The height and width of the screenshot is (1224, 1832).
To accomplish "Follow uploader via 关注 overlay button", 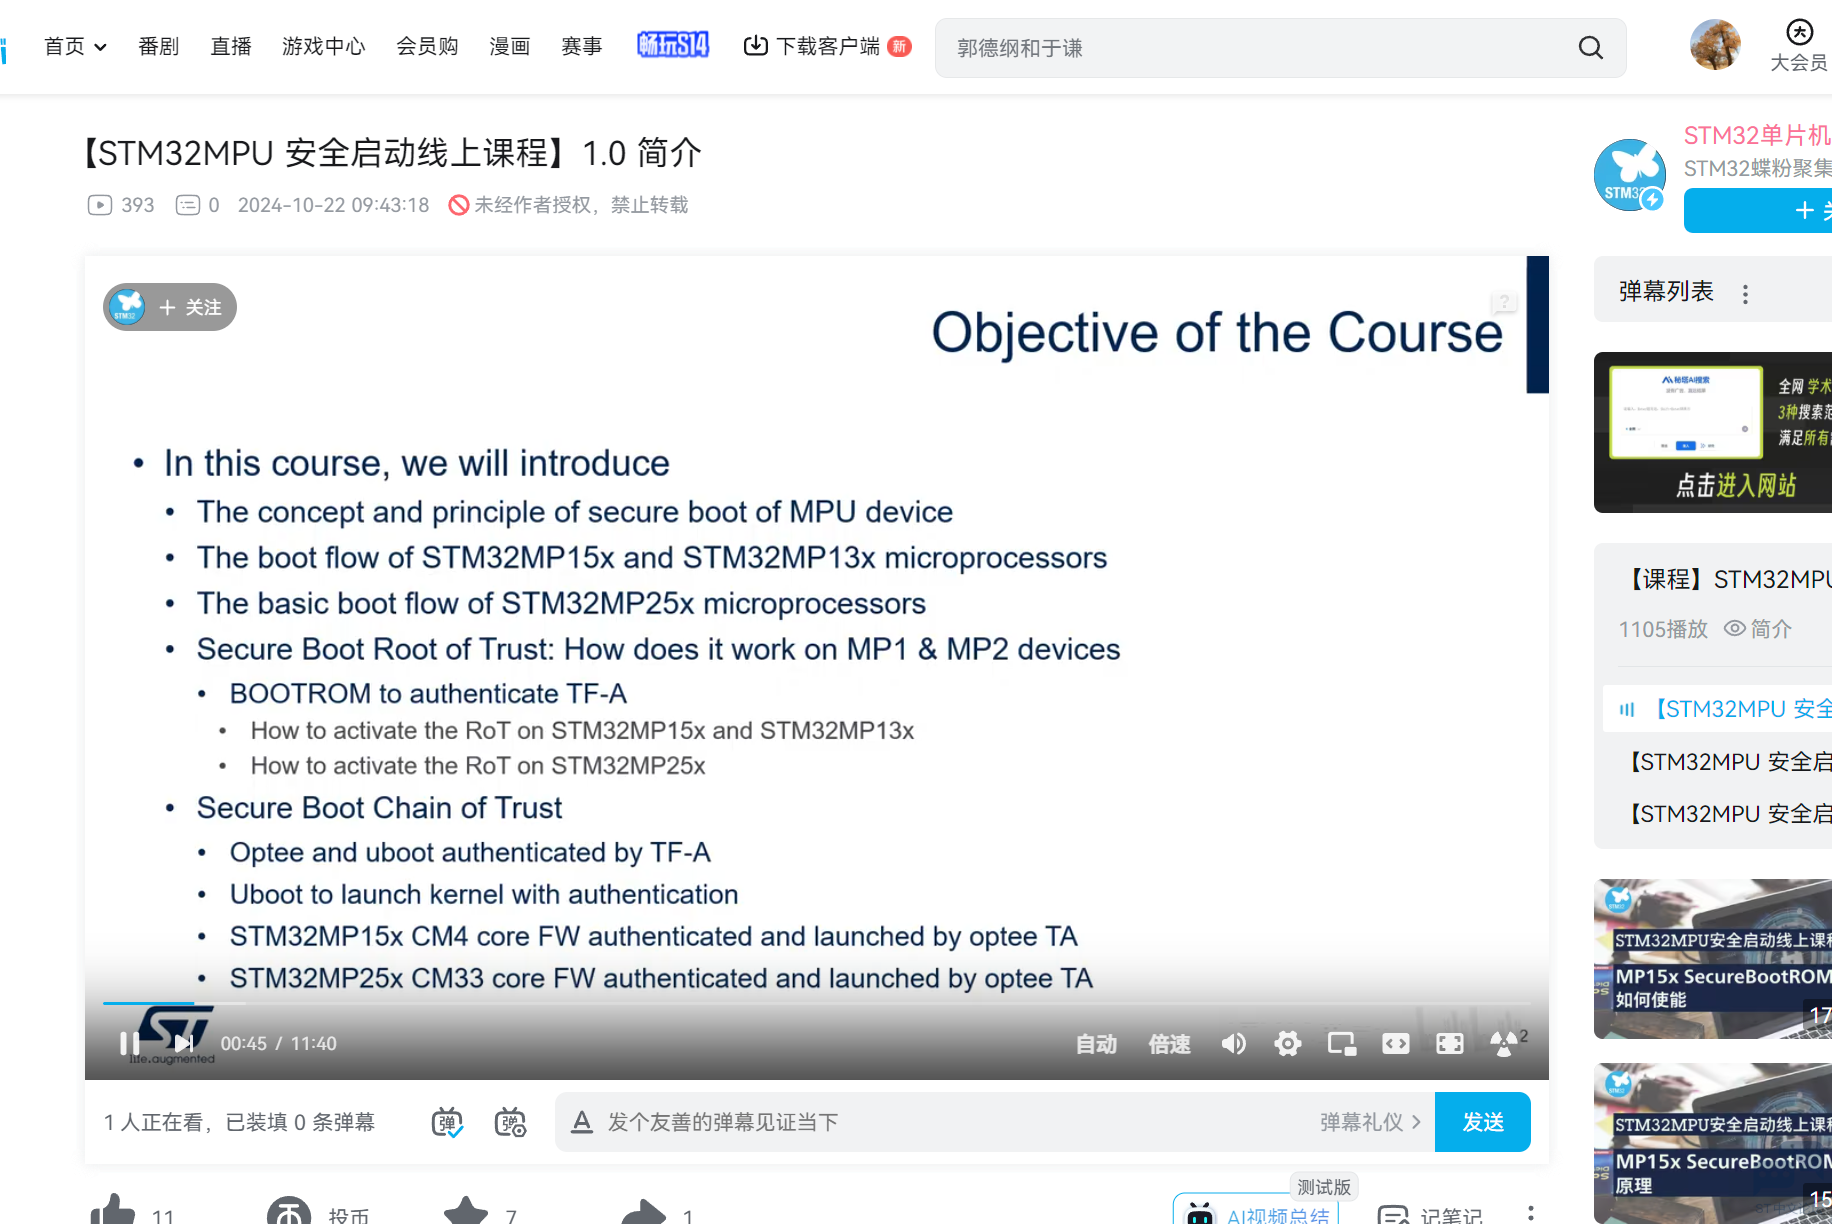I will (170, 307).
